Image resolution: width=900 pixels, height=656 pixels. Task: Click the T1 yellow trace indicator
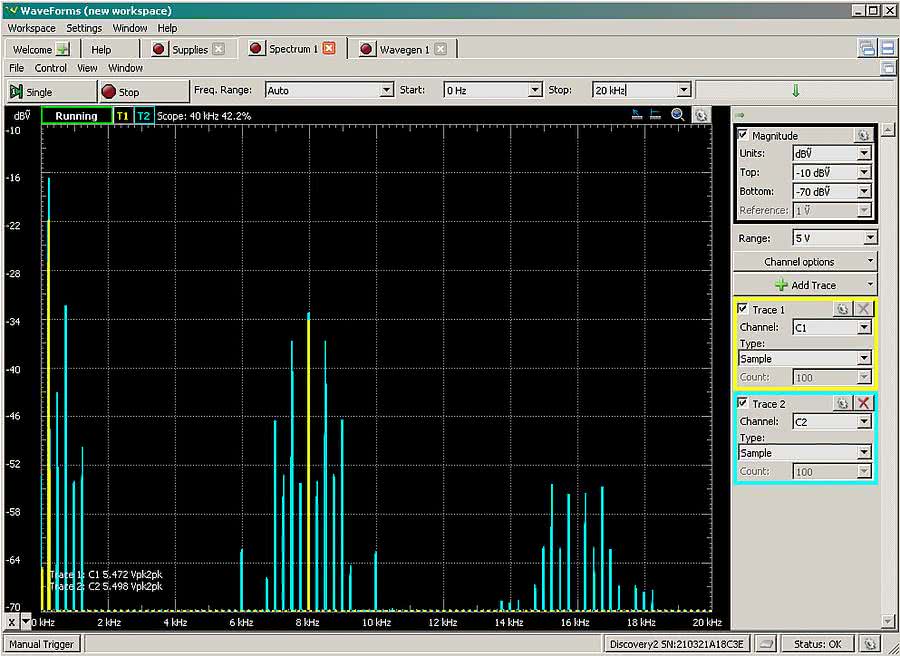pos(122,116)
